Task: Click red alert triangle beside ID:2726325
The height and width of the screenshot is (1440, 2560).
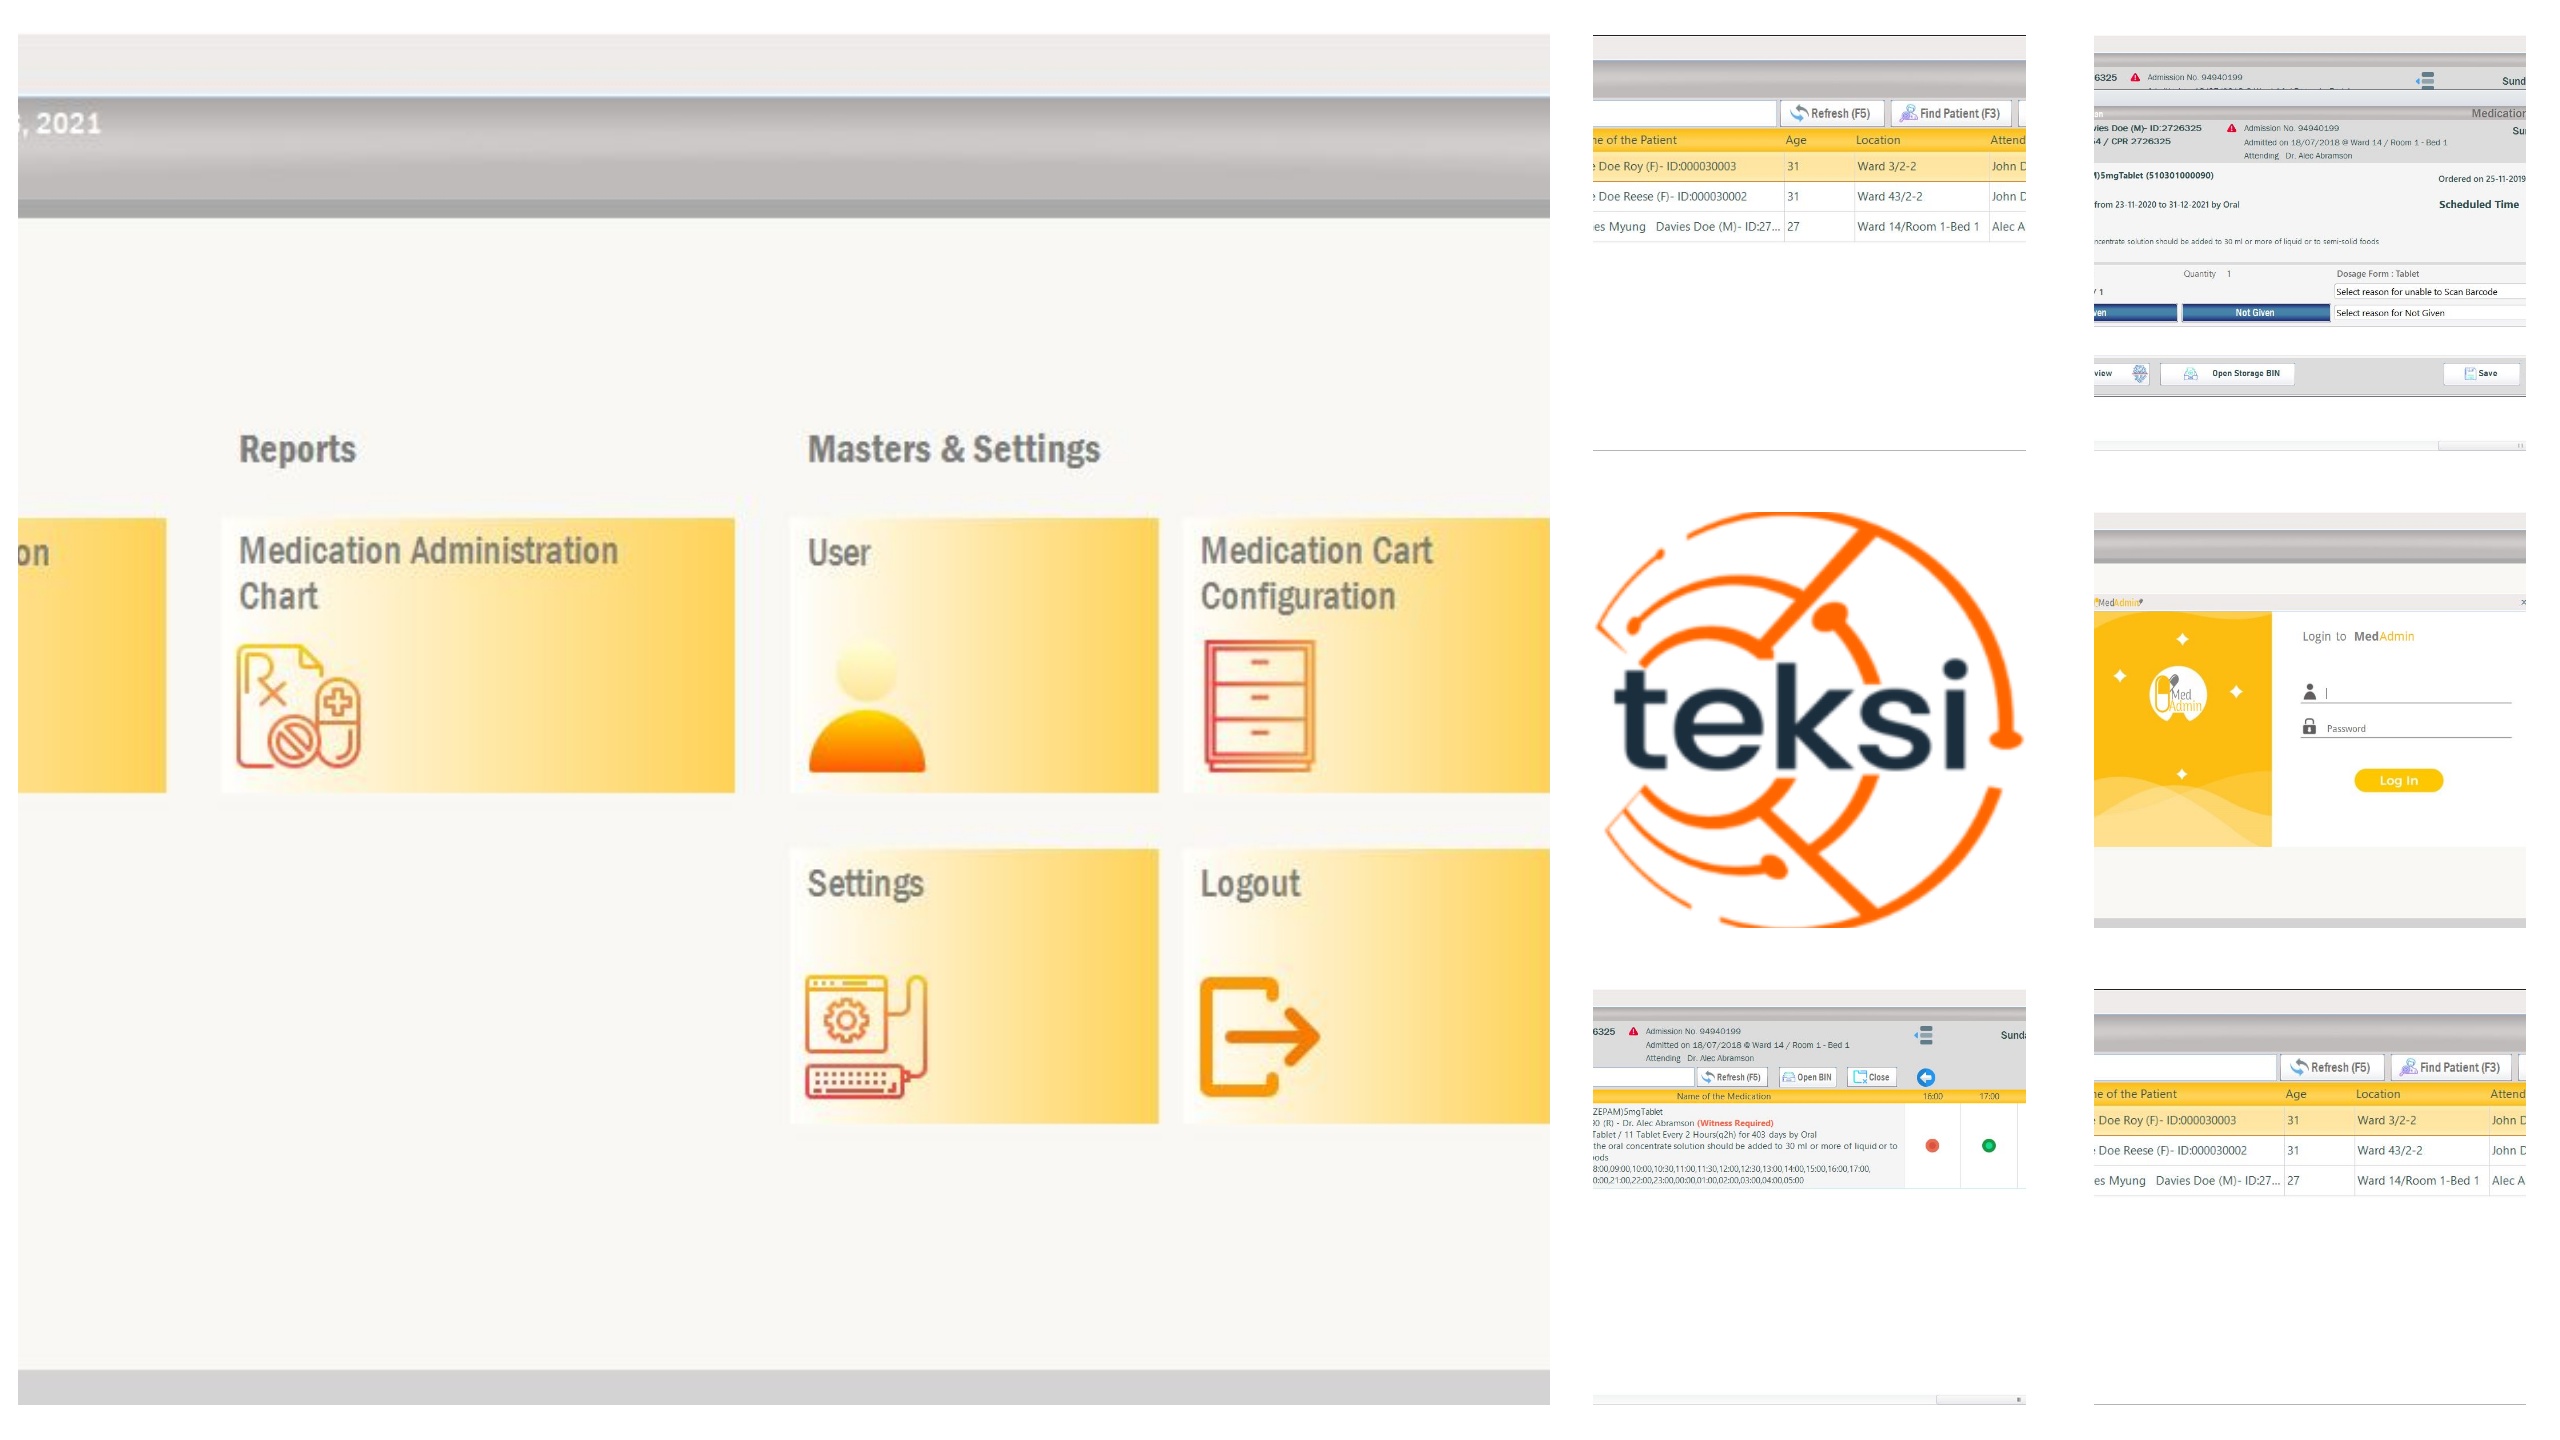Action: [2231, 128]
